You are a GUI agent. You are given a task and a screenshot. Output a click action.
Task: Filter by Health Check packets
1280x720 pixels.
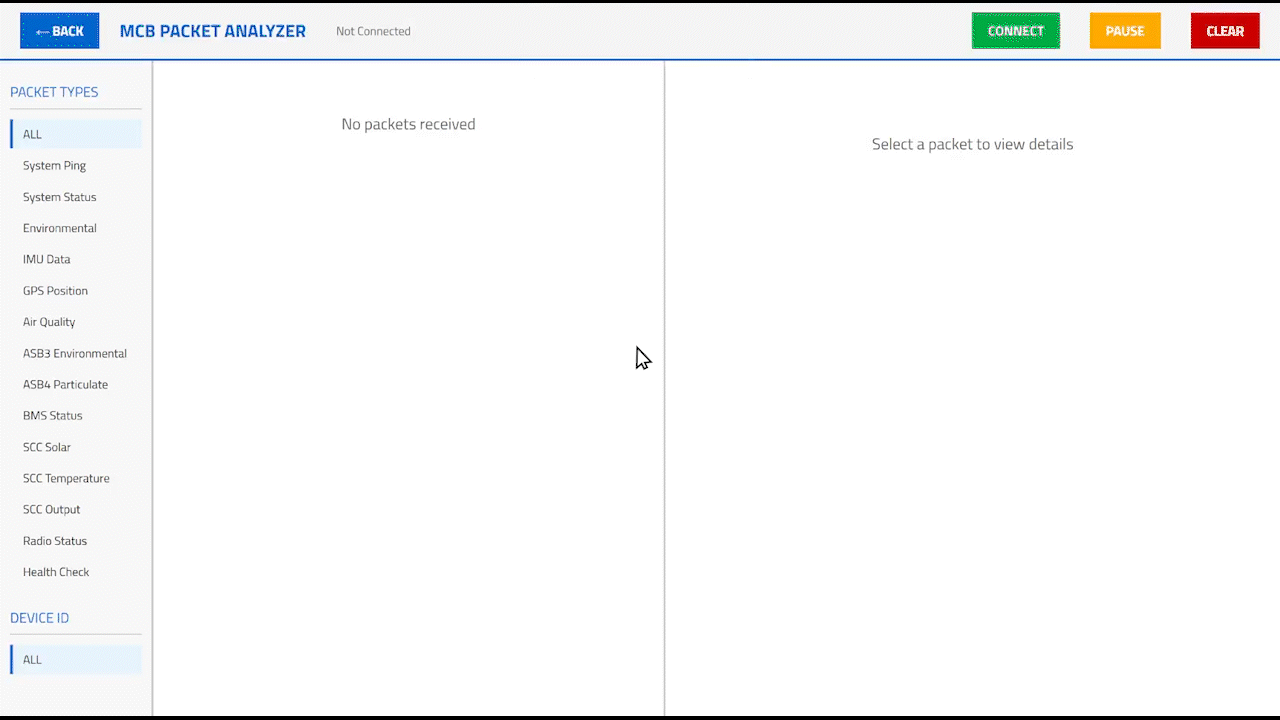(57, 572)
